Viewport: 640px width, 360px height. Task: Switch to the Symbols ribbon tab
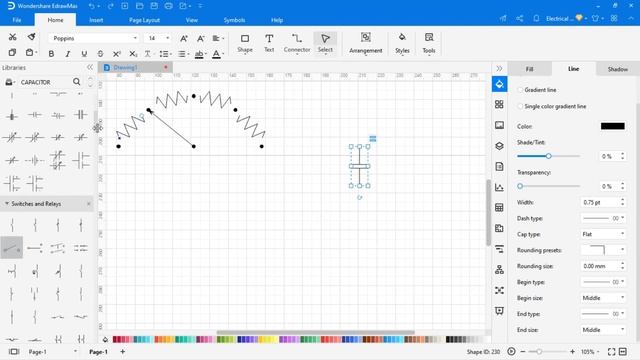pyautogui.click(x=234, y=20)
